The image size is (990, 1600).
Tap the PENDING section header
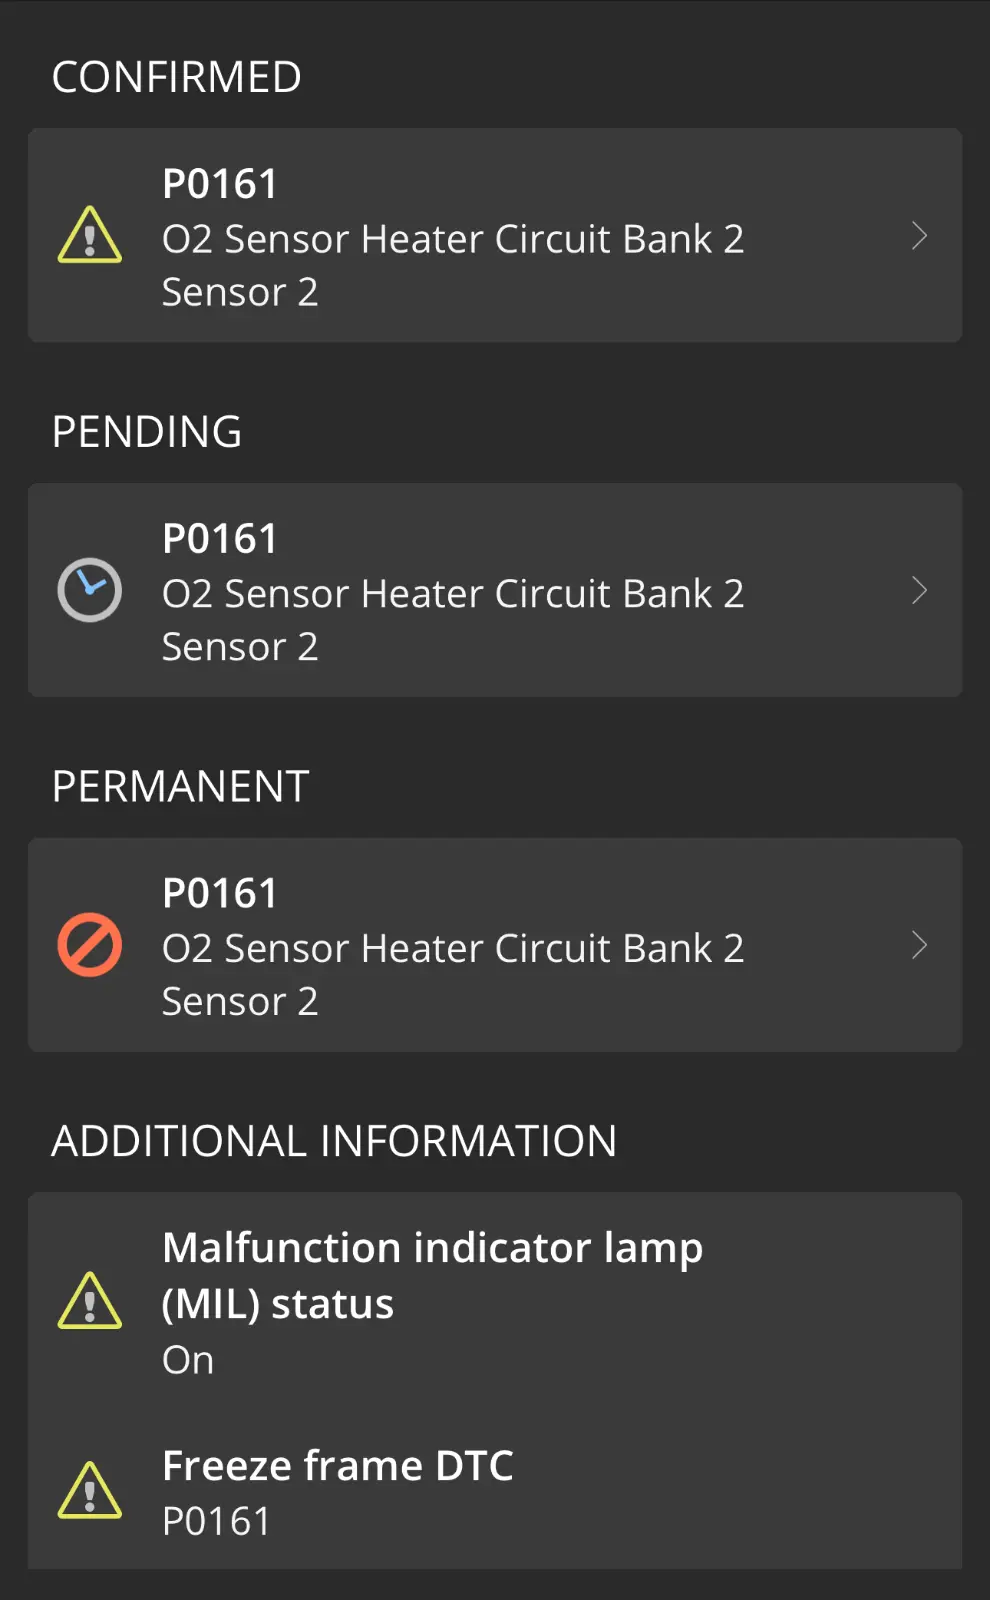(x=147, y=432)
